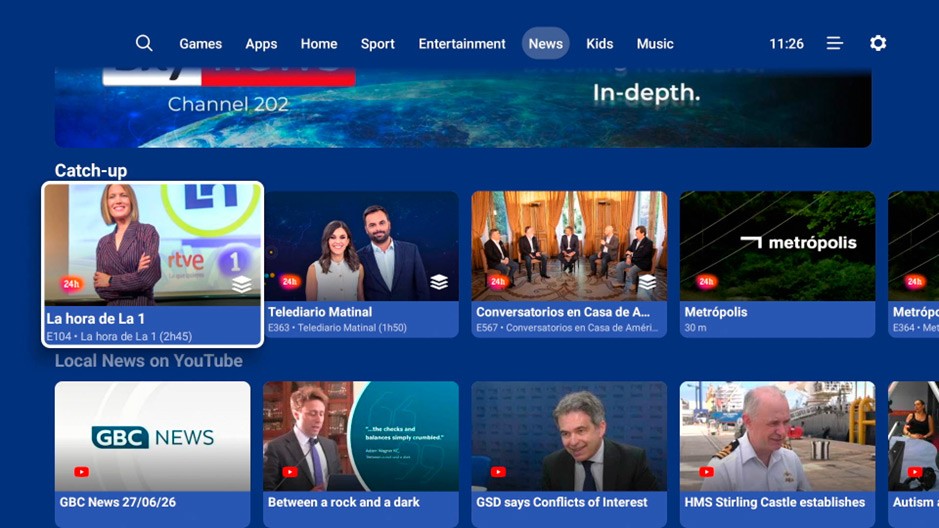The height and width of the screenshot is (528, 939).
Task: Open Conversatorios en Casa de A... thumbnail
Action: [x=569, y=246]
